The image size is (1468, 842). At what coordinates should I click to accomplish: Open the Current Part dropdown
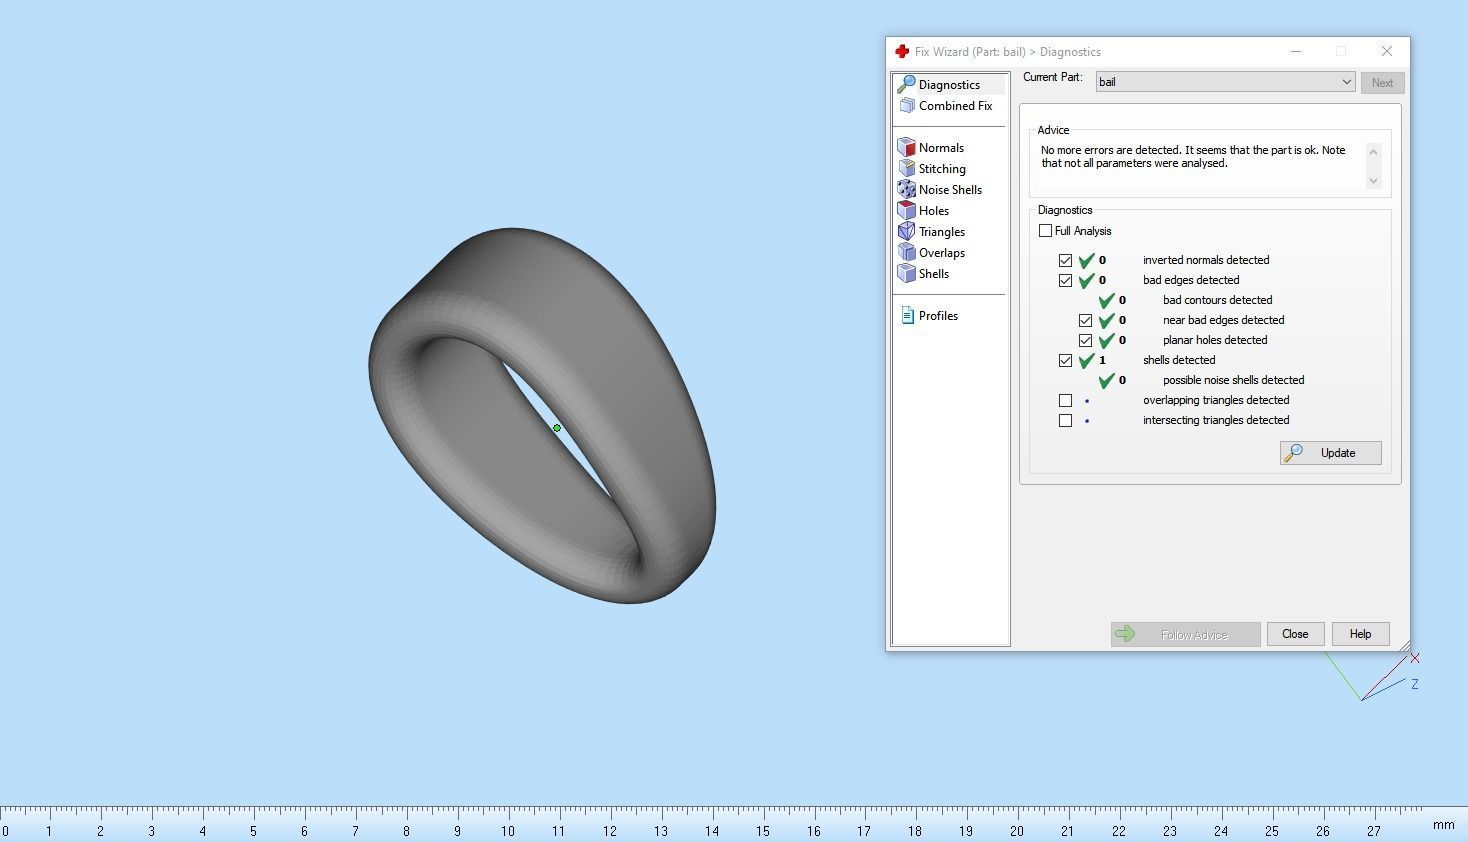click(1226, 82)
